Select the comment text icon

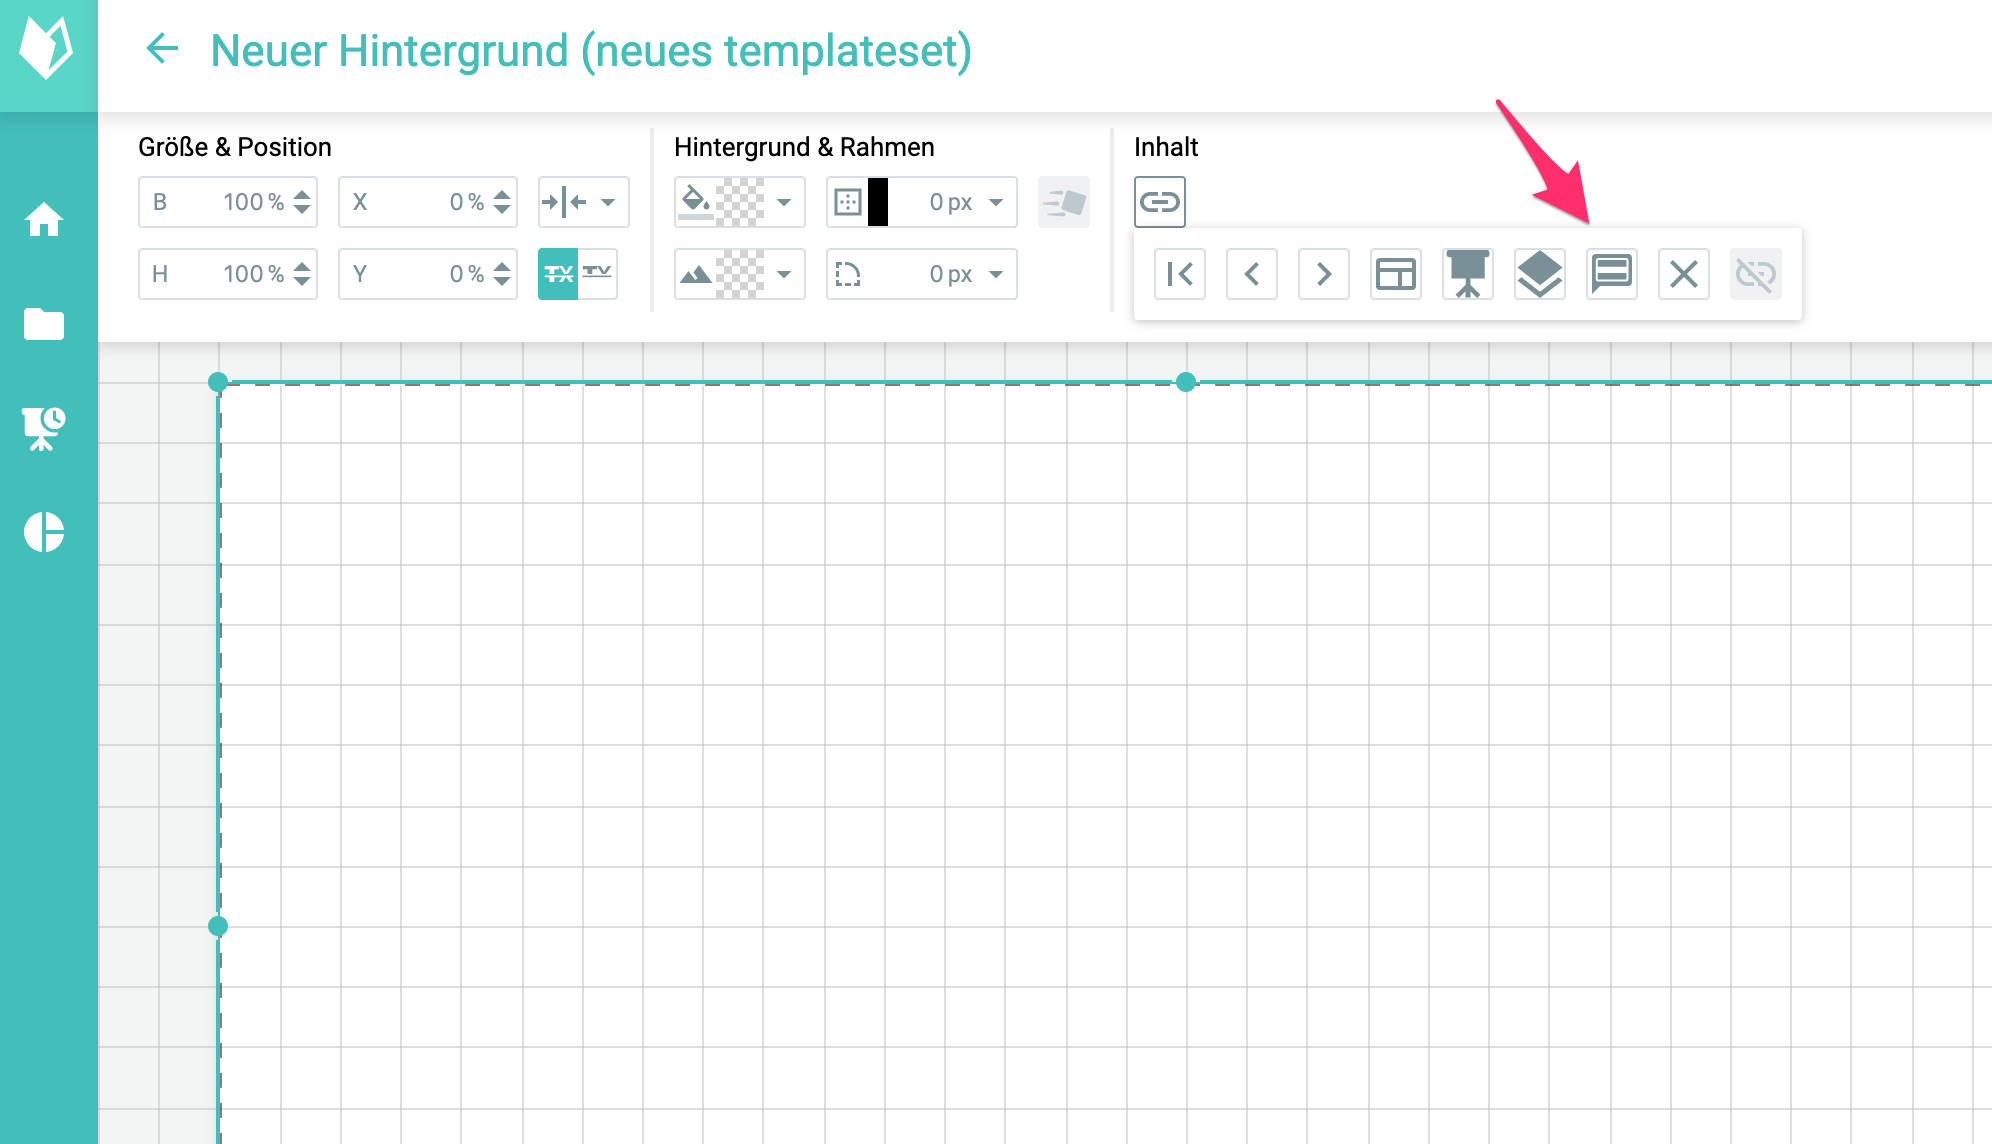coord(1612,274)
